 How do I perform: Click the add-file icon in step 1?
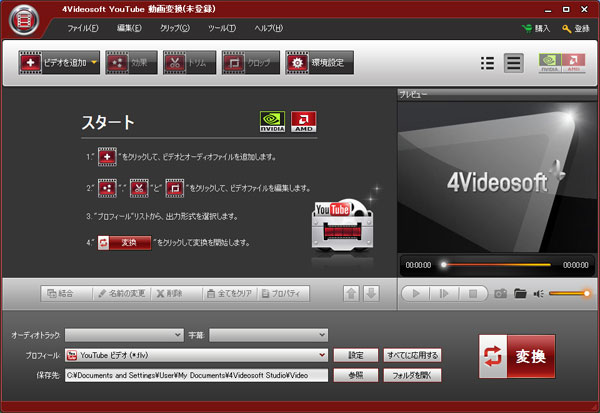(107, 157)
